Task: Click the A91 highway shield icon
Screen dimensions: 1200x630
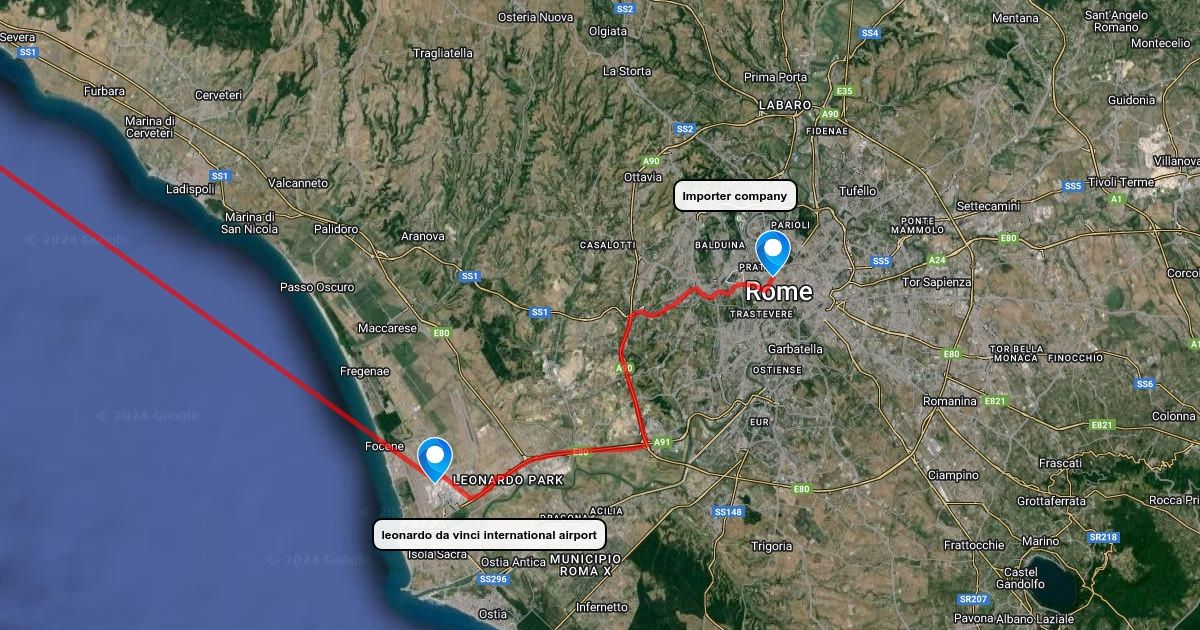Action: 661,441
